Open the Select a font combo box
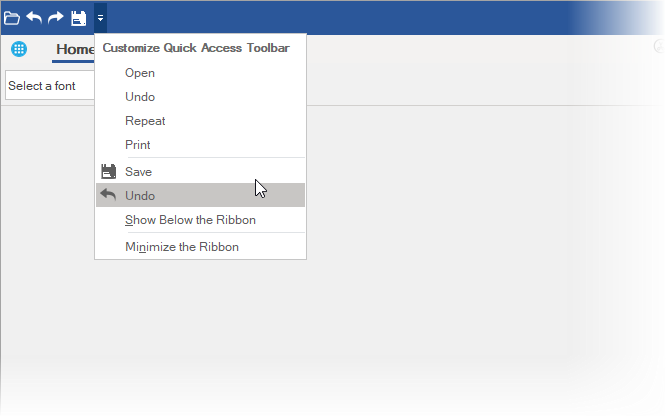666x417 pixels. tap(50, 86)
